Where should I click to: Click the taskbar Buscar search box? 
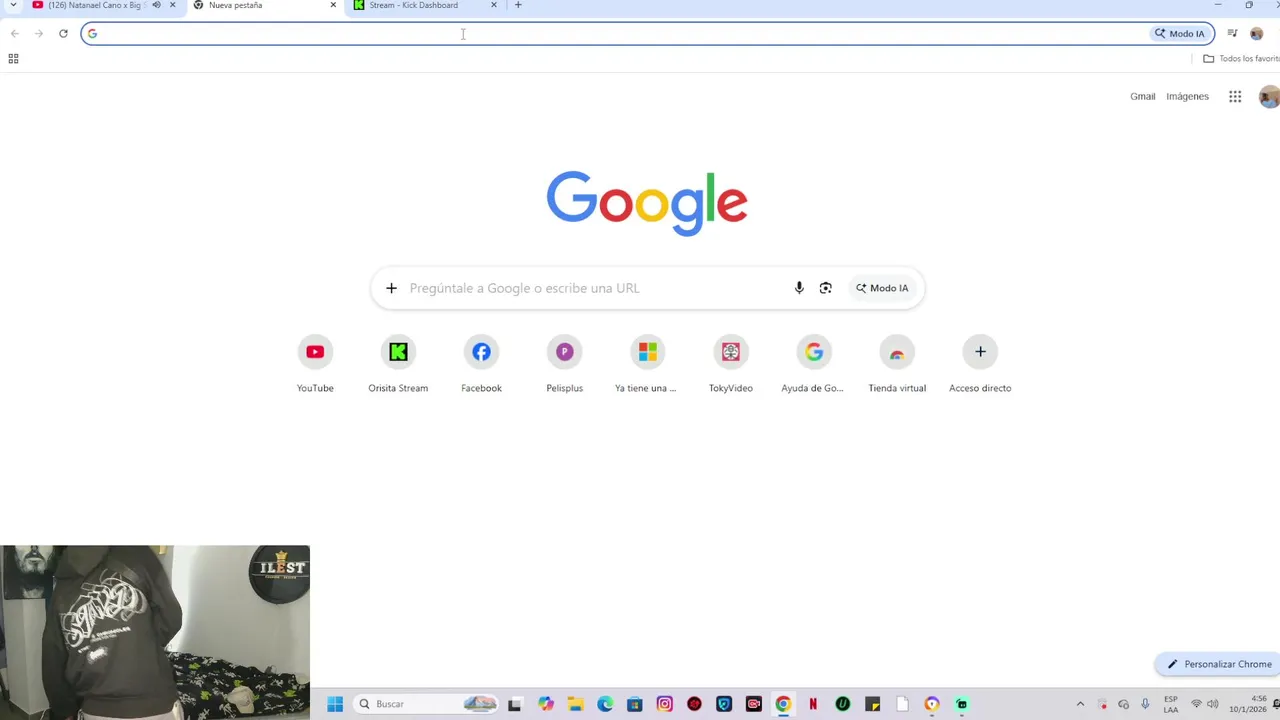tap(427, 704)
